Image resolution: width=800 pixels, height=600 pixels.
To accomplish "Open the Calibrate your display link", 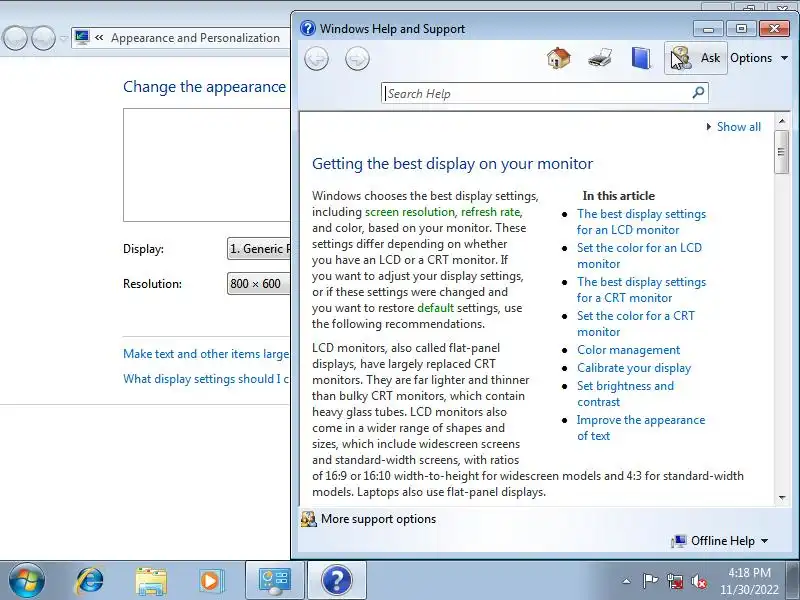I will pos(634,368).
